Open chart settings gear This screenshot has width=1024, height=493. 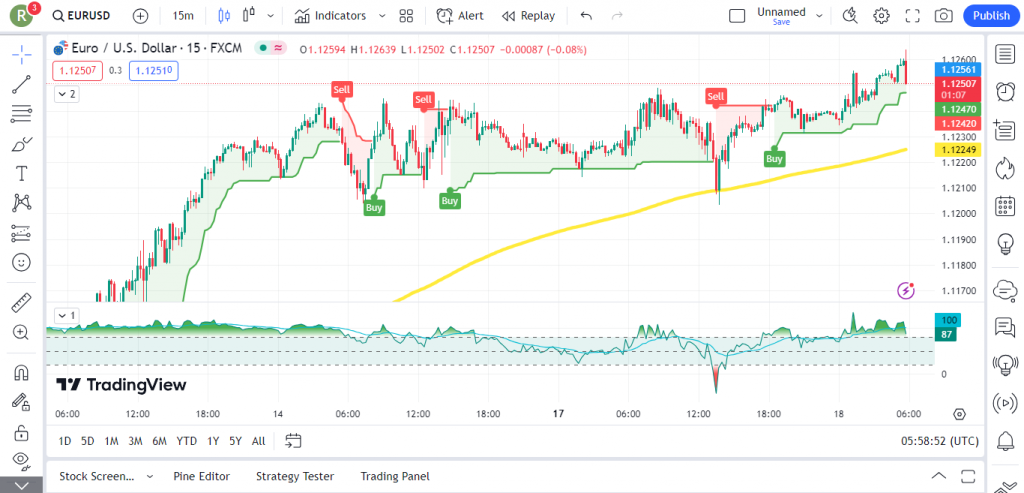point(882,16)
